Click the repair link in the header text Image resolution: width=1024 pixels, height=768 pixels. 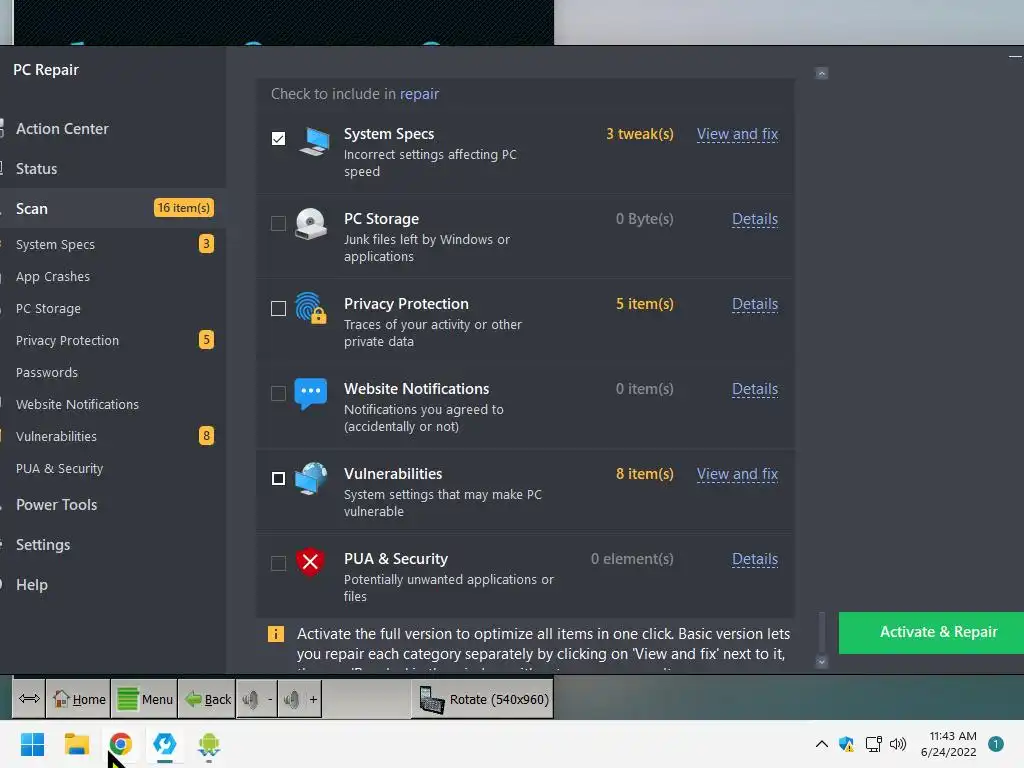[x=419, y=94]
